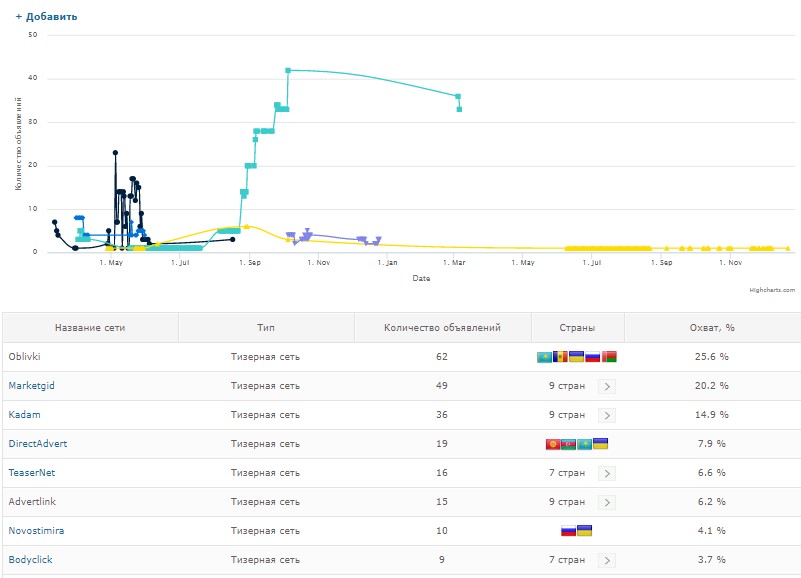Viewport: 801px width, 578px height.
Task: Expand the country list for Bodyclick
Action: pos(607,560)
